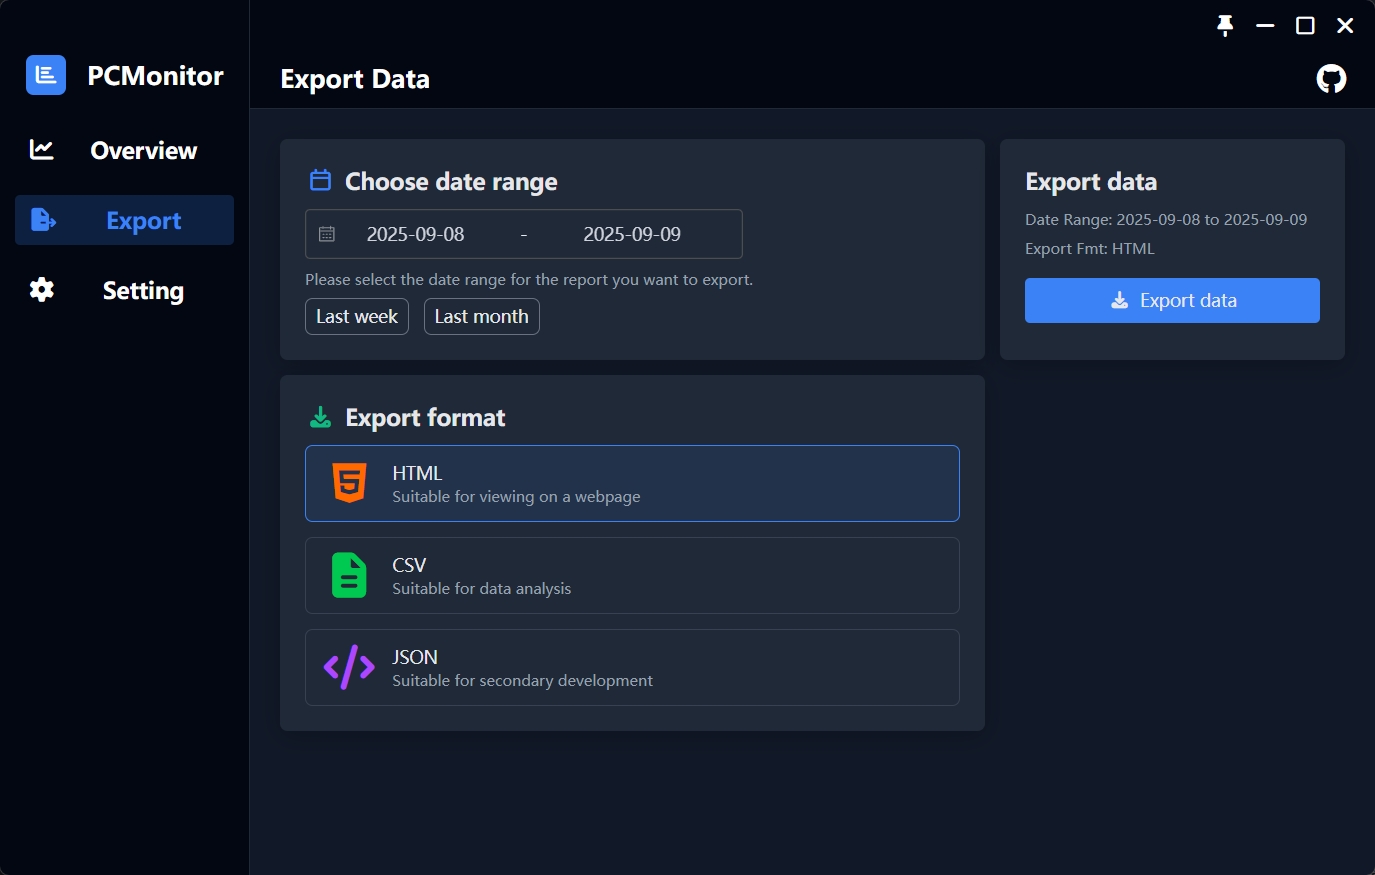Set the range to Last week
This screenshot has height=875, width=1375.
coord(357,316)
